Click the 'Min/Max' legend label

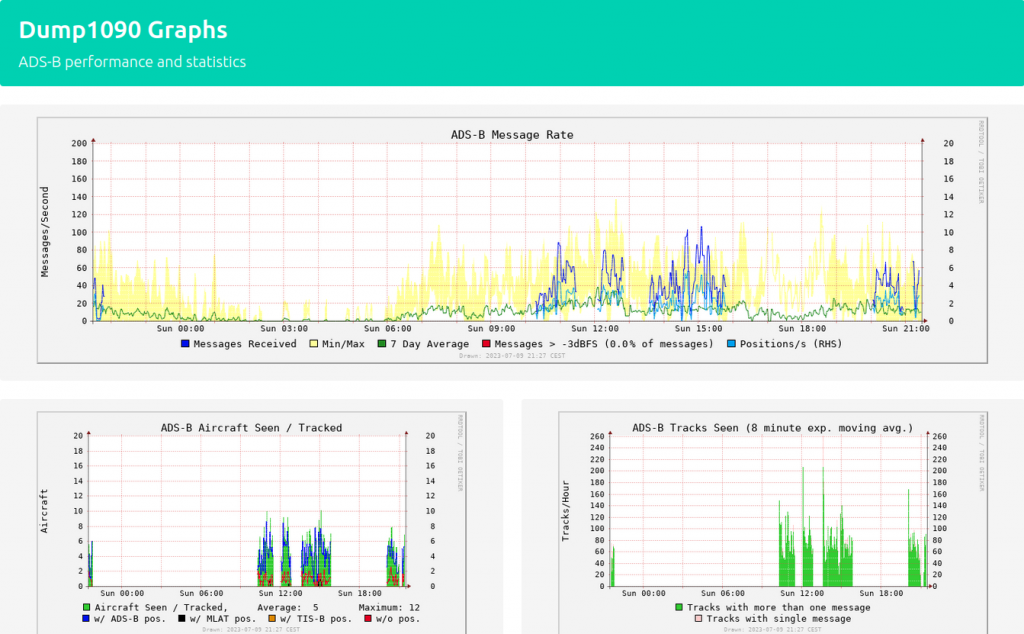click(x=344, y=343)
